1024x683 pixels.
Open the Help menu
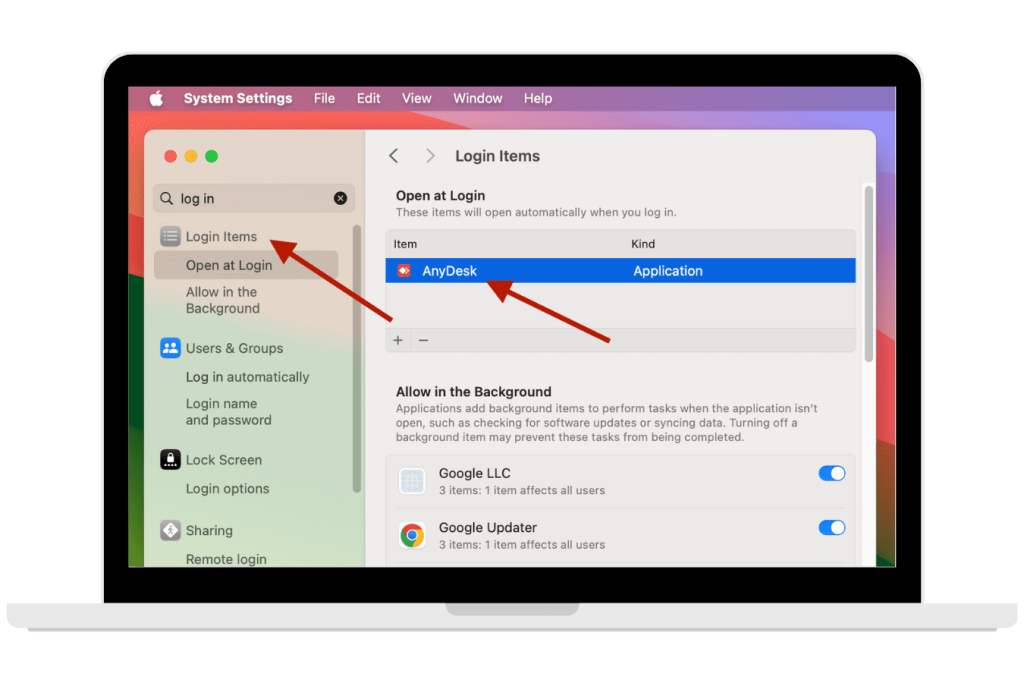click(x=538, y=98)
